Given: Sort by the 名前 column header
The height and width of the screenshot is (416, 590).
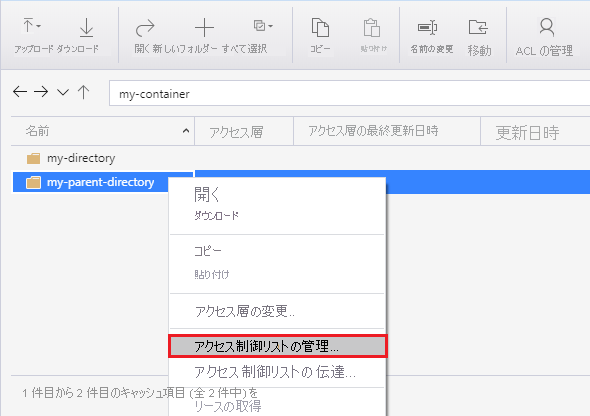Looking at the screenshot, I should (x=103, y=131).
